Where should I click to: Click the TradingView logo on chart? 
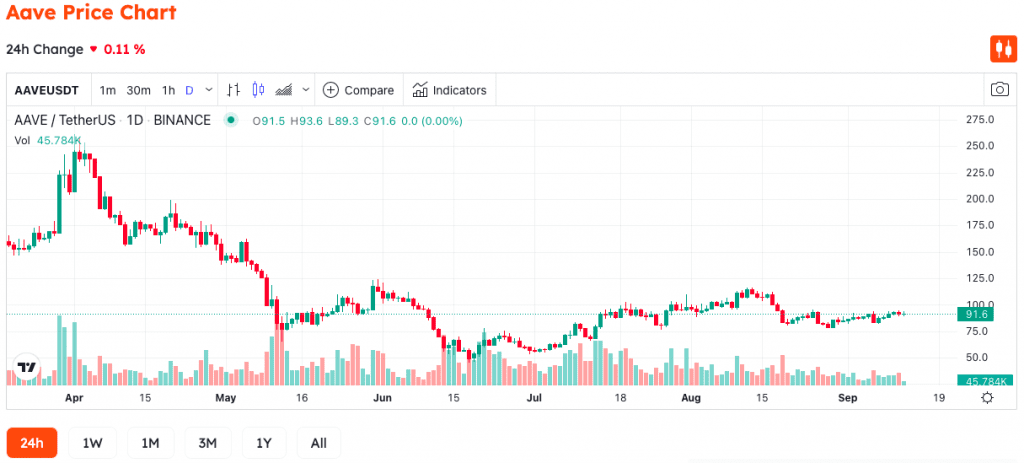27,367
